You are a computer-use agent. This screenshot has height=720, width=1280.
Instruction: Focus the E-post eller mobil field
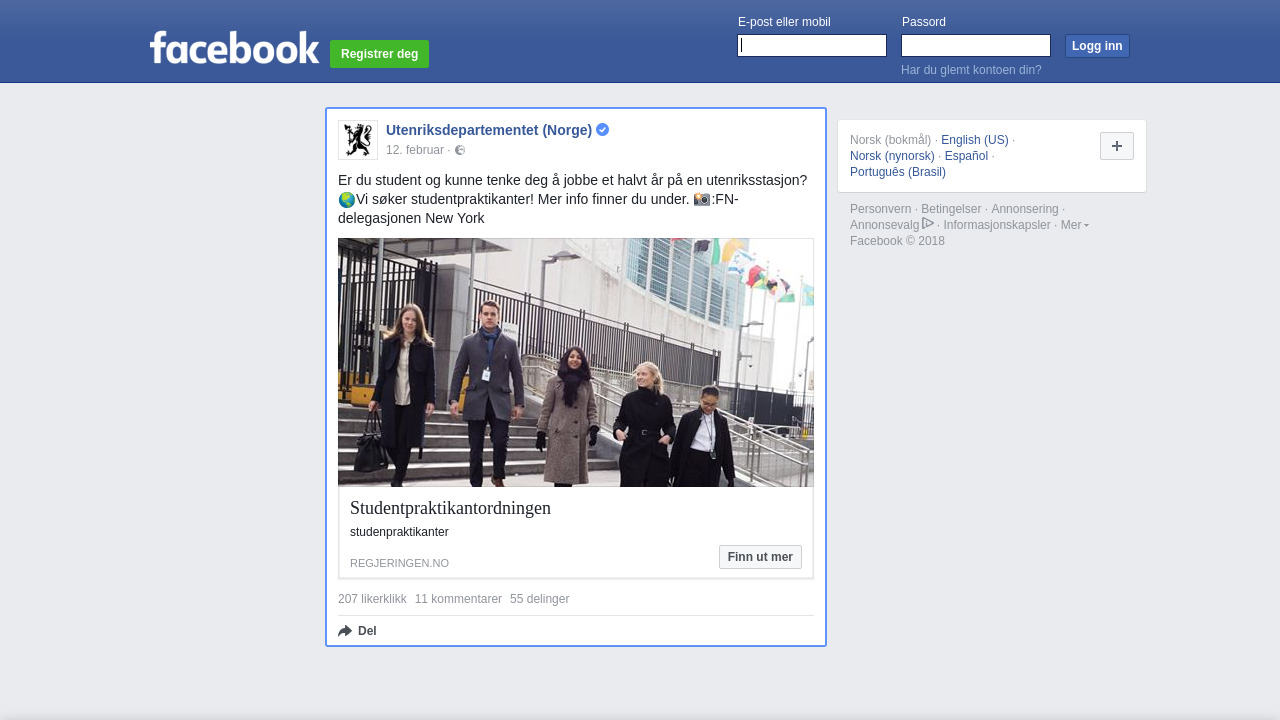coord(811,46)
